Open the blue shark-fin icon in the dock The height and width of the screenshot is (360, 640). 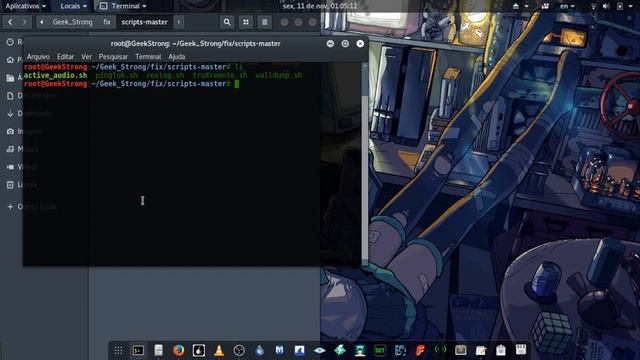click(299, 350)
